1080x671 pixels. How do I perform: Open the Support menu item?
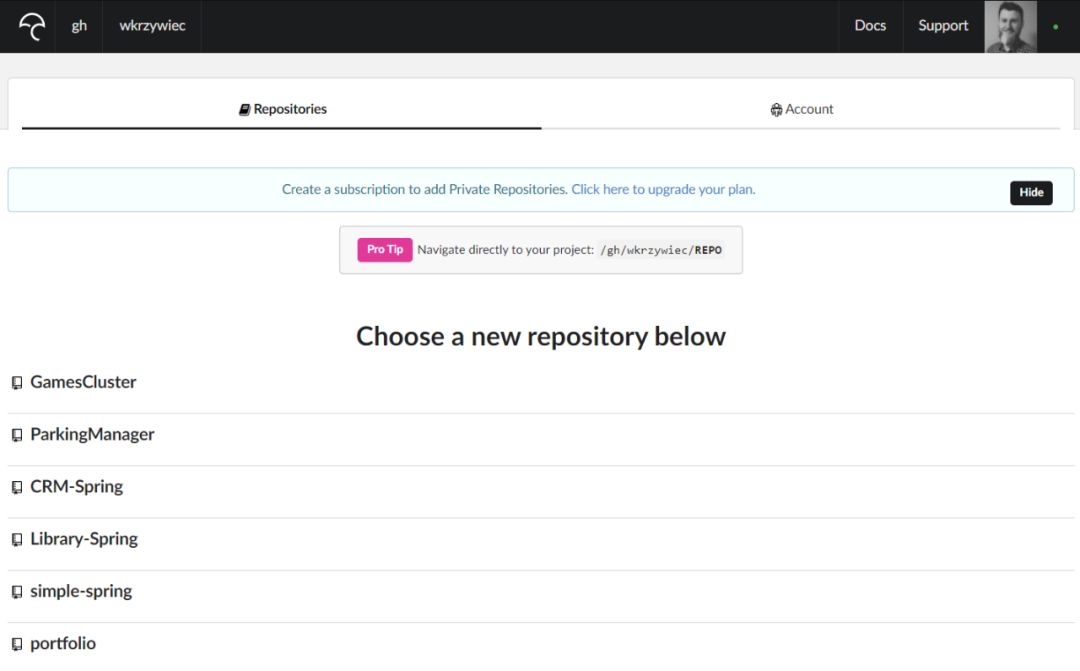pyautogui.click(x=943, y=26)
